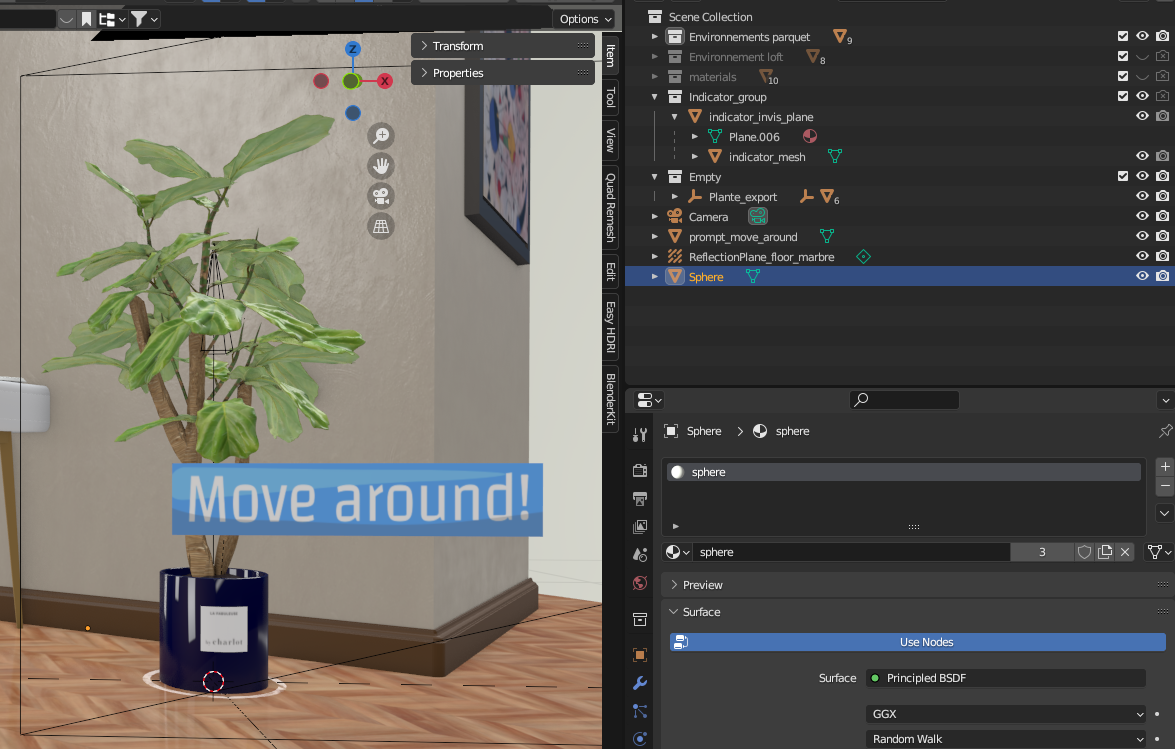Open the Output properties printer tab
Screen dimensions: 1175x749
coord(640,499)
